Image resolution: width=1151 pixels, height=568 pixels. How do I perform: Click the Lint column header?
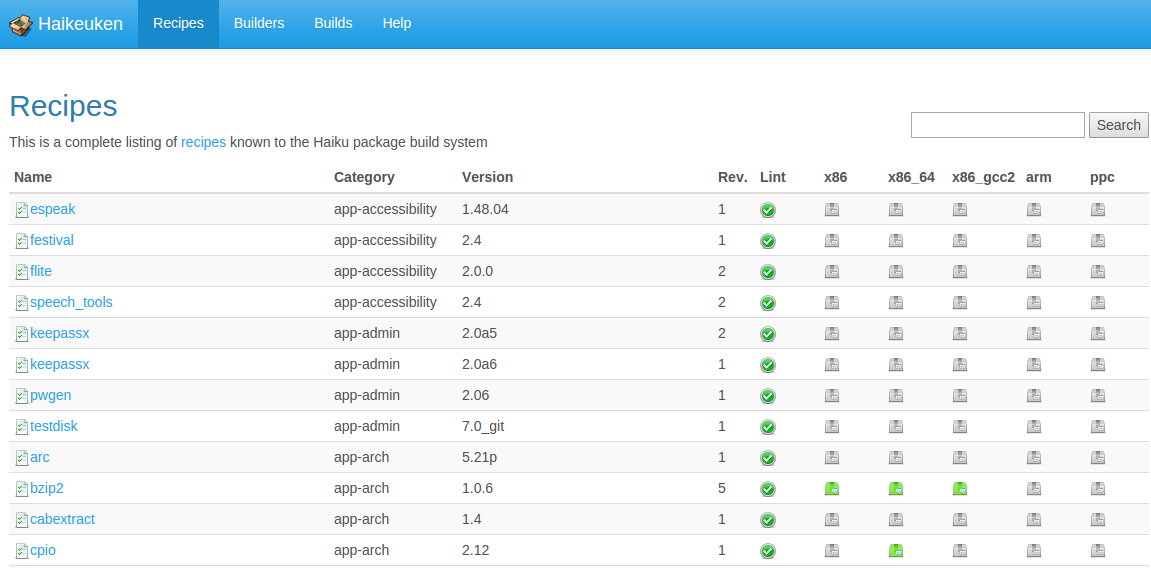tap(773, 177)
